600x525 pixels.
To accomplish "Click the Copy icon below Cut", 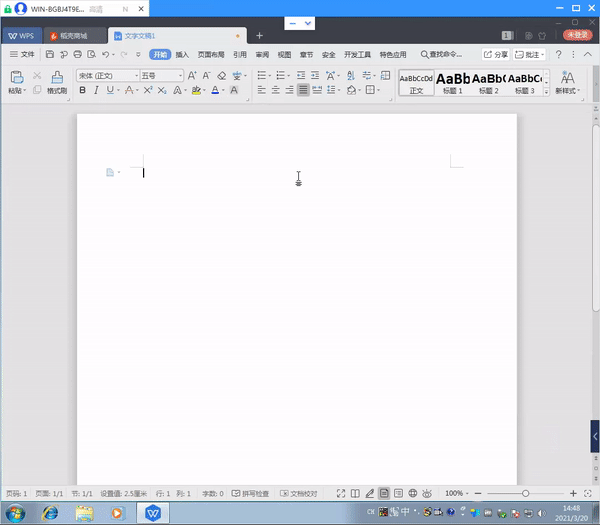I will [37, 90].
